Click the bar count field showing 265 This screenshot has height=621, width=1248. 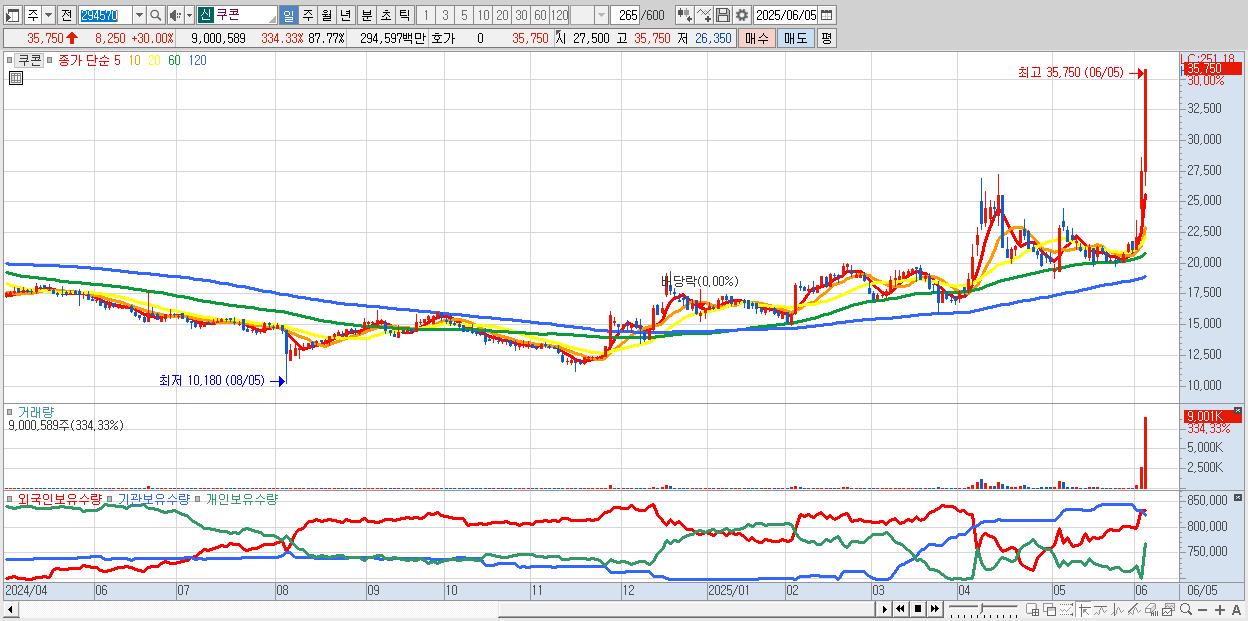[x=626, y=15]
